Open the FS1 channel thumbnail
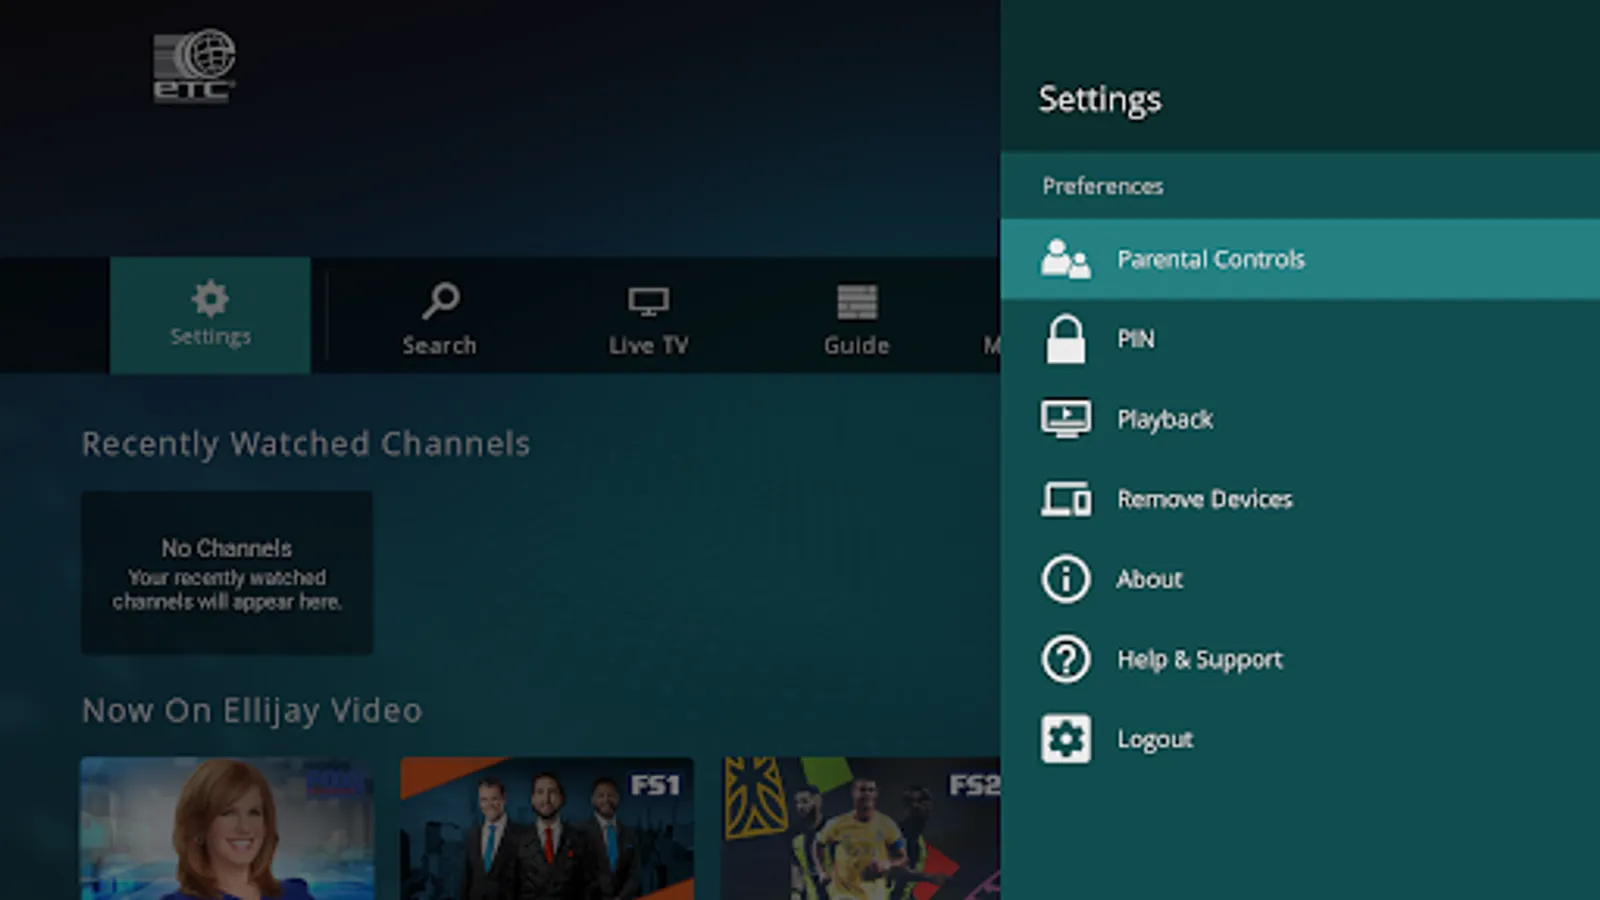The width and height of the screenshot is (1600, 900). tap(547, 828)
